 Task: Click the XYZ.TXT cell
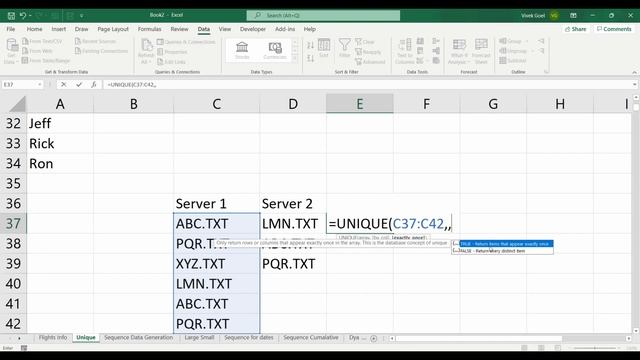tap(216, 264)
